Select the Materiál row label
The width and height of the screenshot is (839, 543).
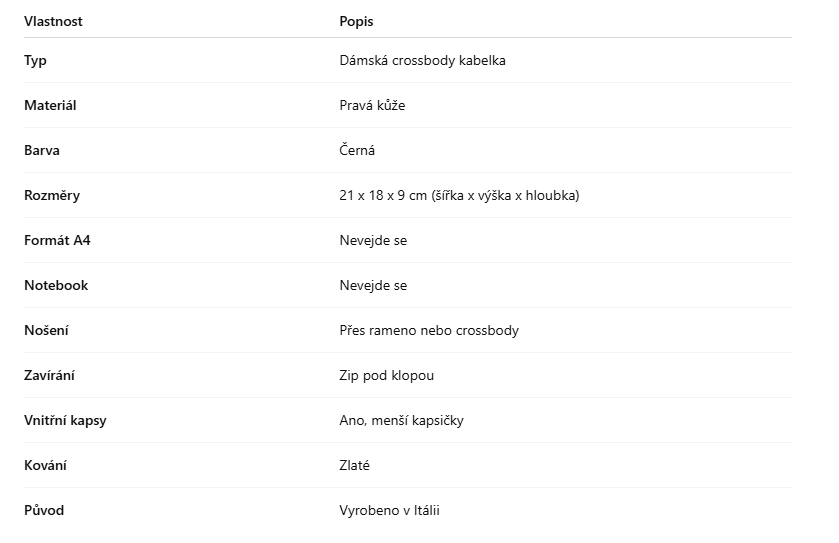(50, 105)
